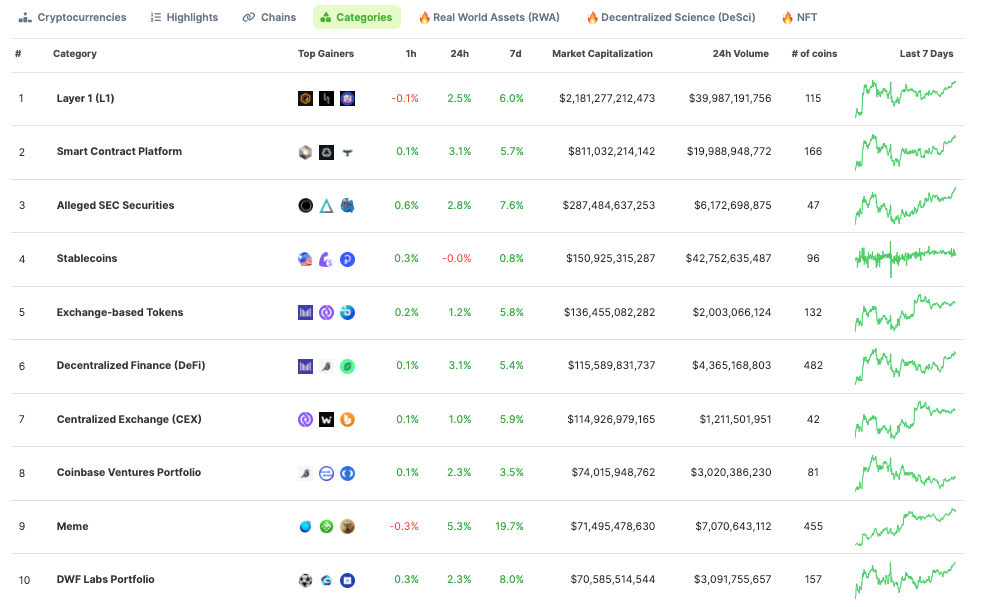Click the first top gainer coin icon in Layer 1 row
This screenshot has width=994, height=607.
(x=306, y=98)
